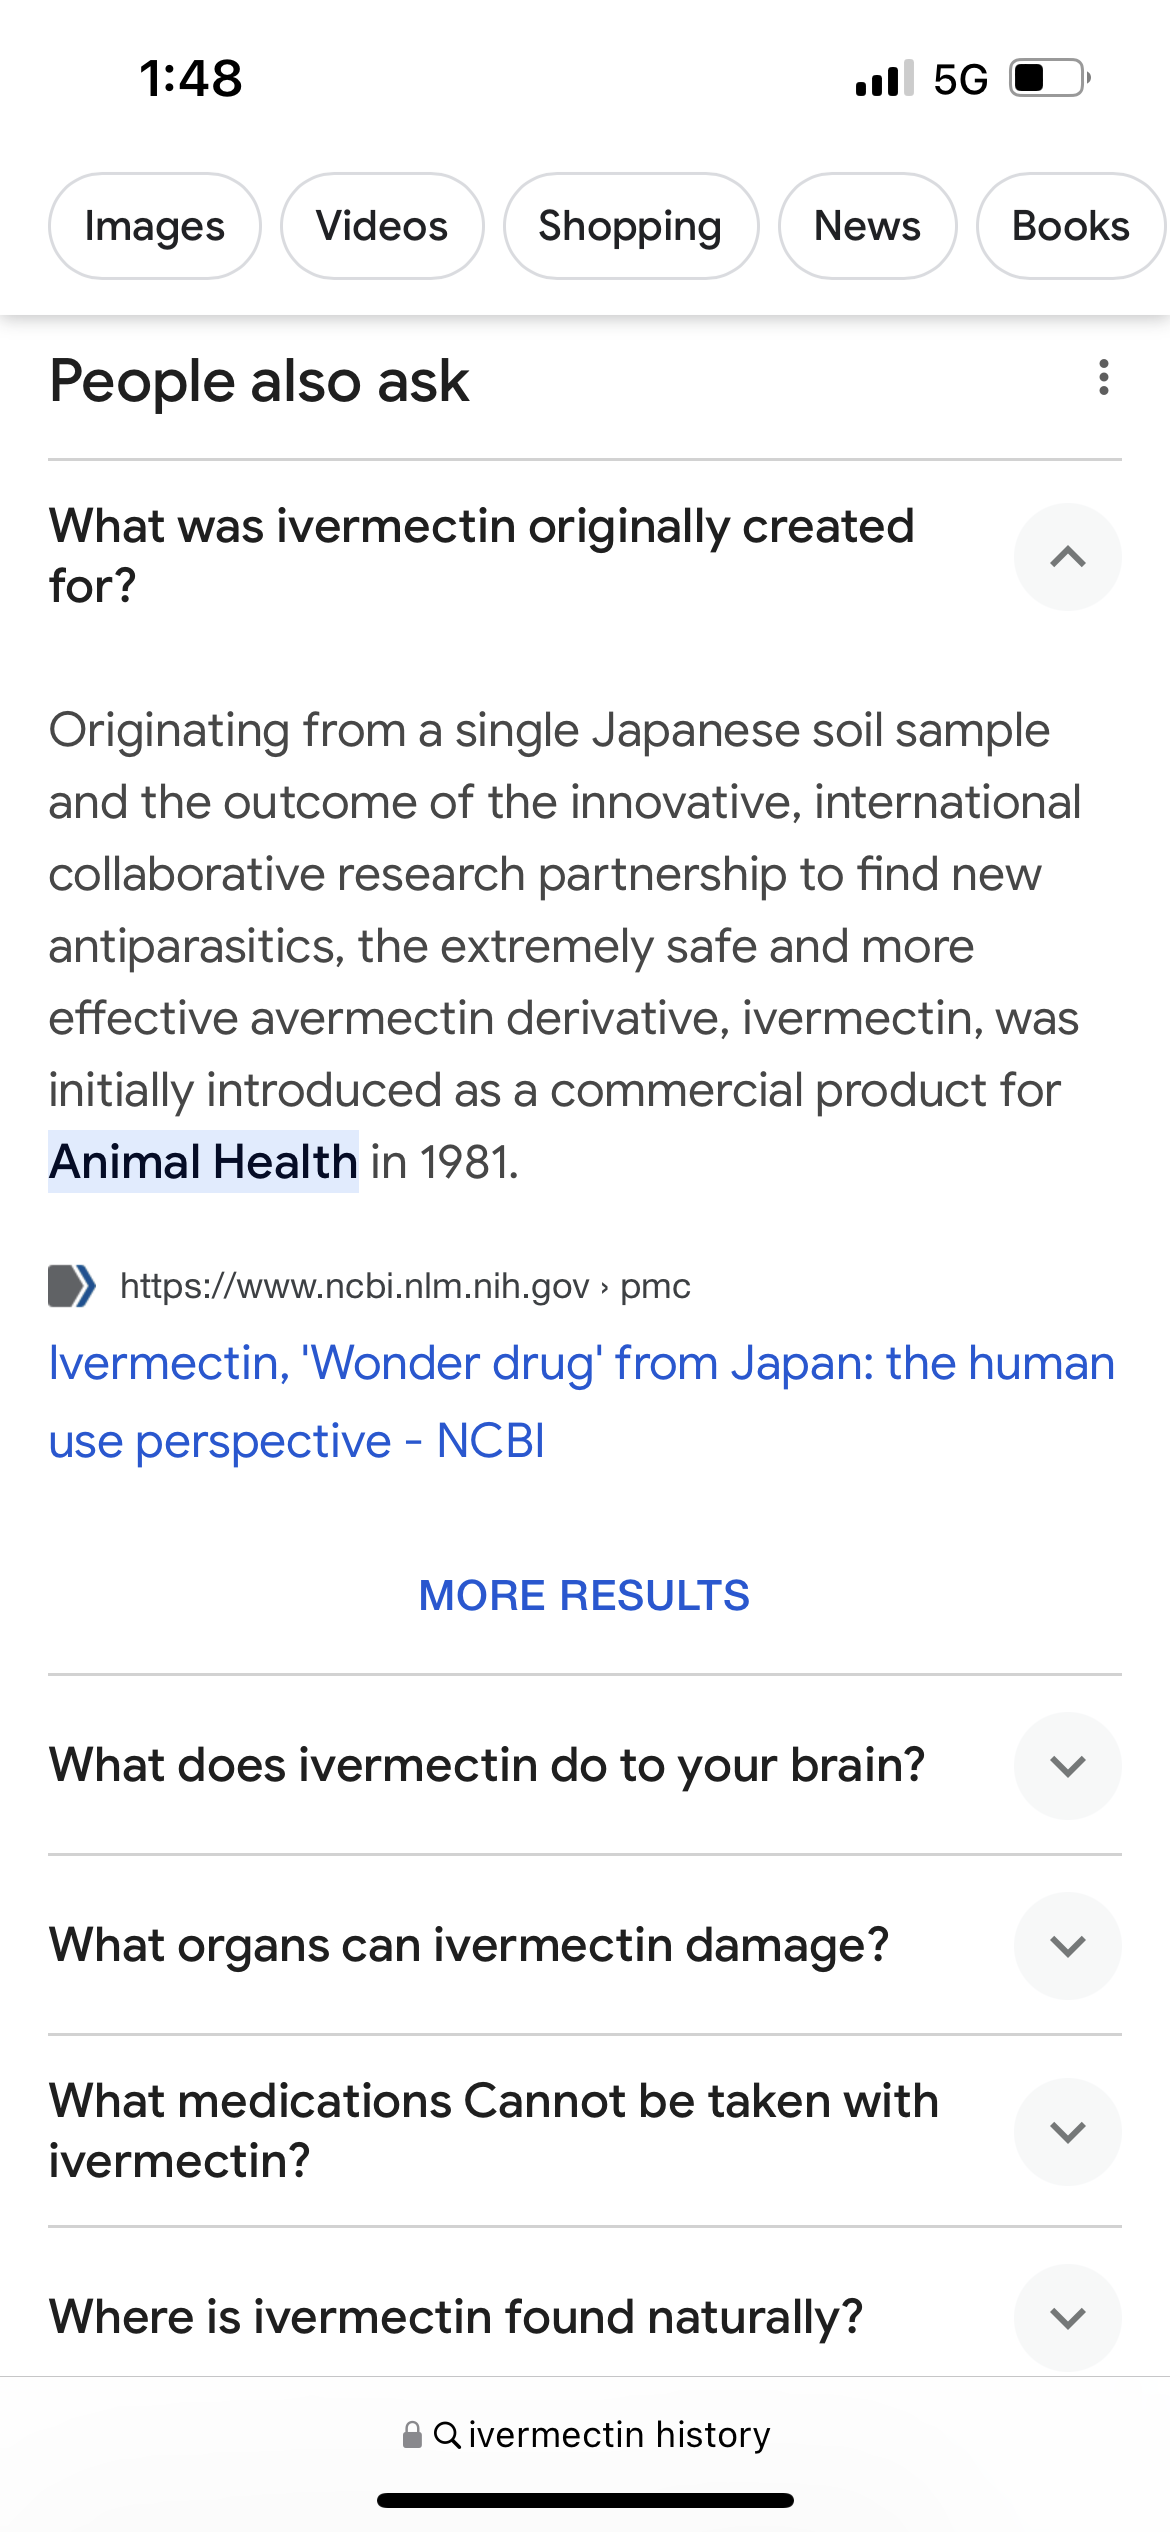Expand 'What does ivermectin do to your brain?'
1170x2532 pixels.
pos(1068,1766)
